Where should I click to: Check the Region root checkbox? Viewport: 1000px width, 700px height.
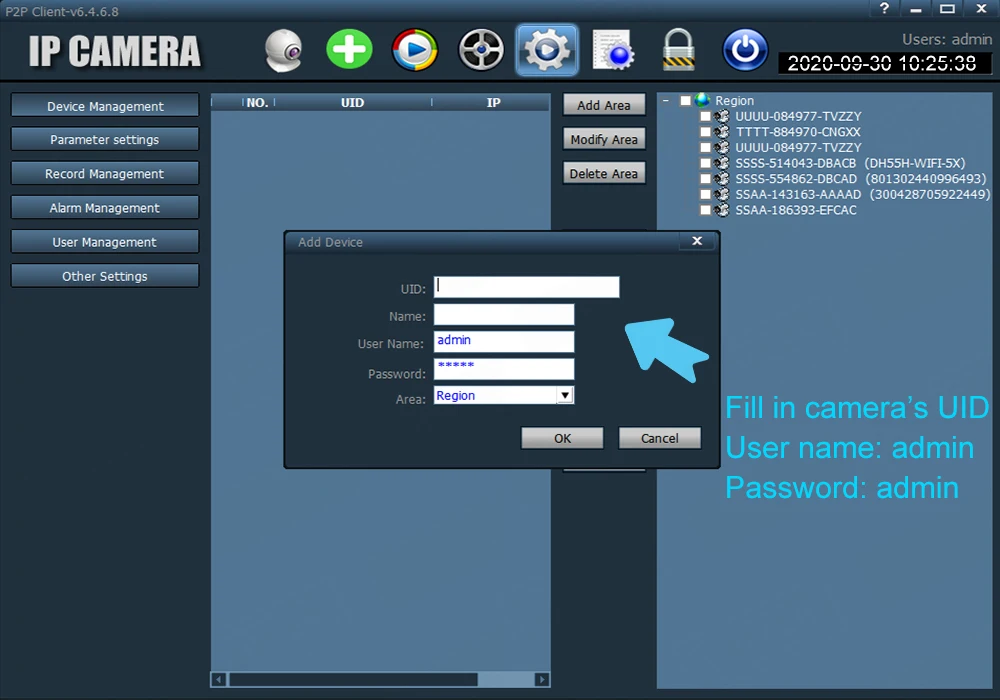coord(686,101)
